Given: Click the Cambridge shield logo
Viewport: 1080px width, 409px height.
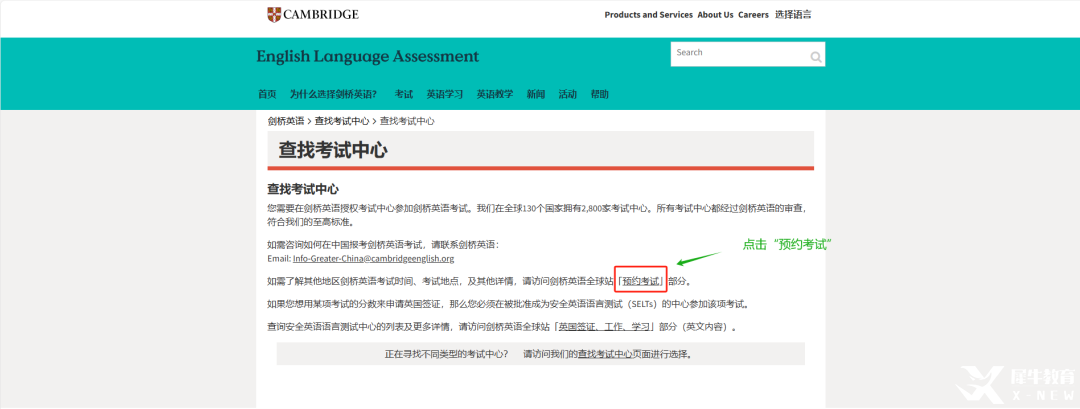Looking at the screenshot, I should pyautogui.click(x=274, y=14).
